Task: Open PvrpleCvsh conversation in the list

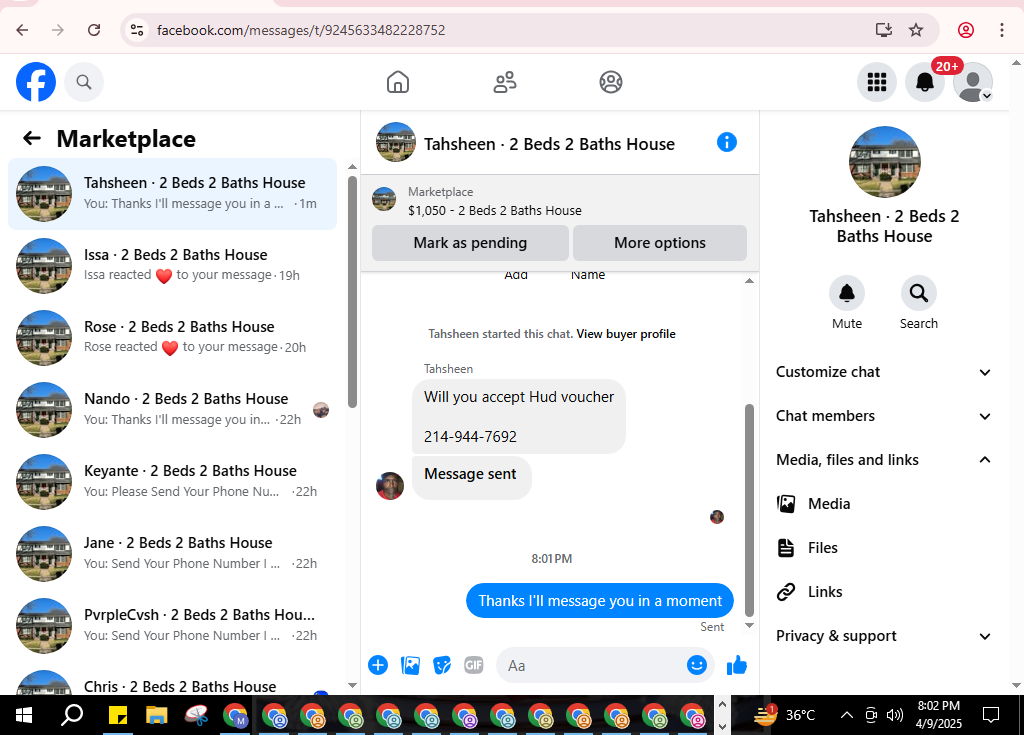Action: tap(172, 626)
